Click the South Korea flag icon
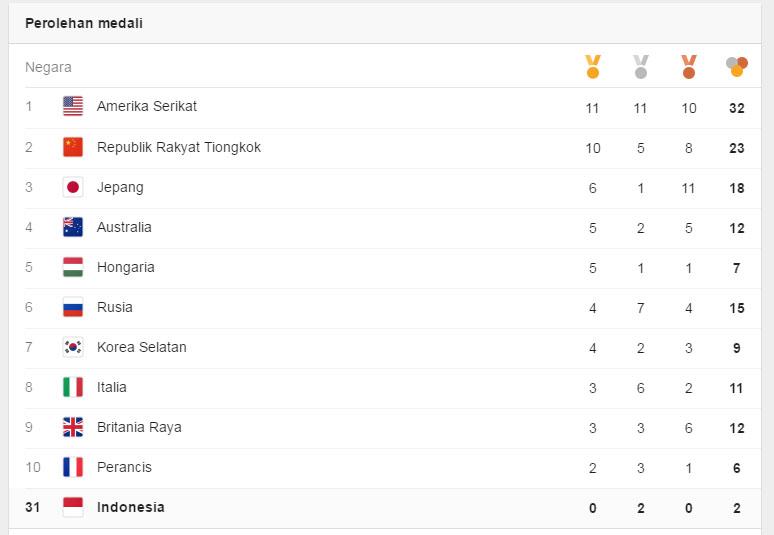Viewport: 774px width, 535px height. 73,347
